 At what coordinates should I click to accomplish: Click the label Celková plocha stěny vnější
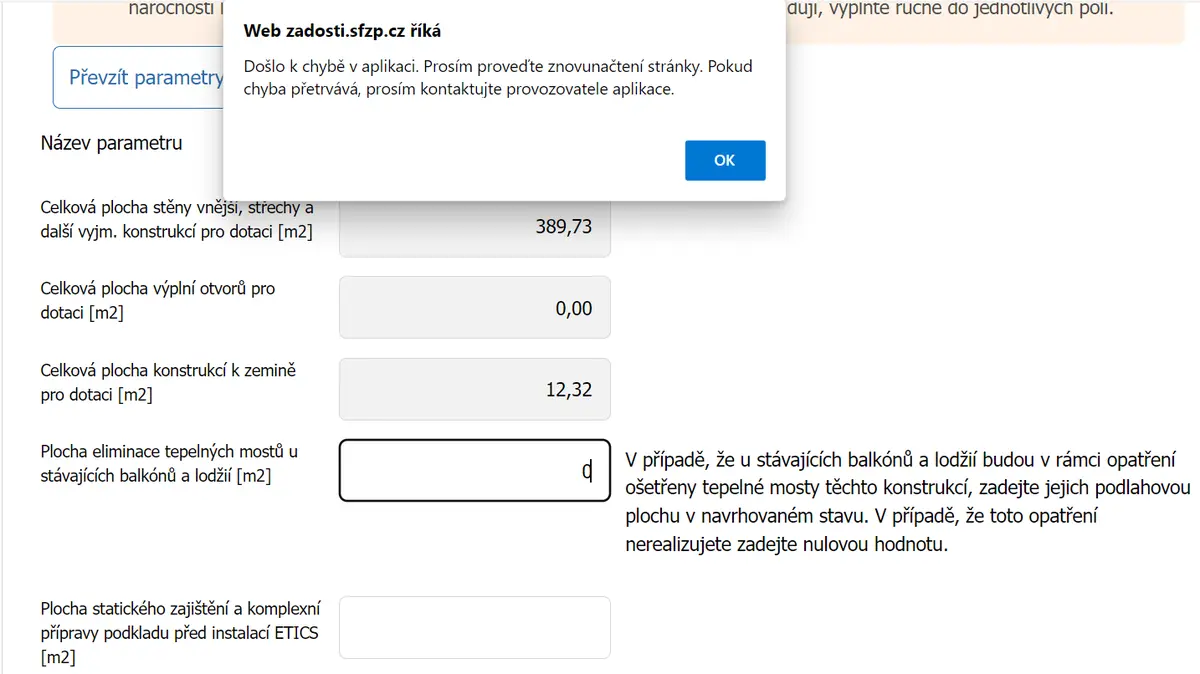(x=178, y=219)
